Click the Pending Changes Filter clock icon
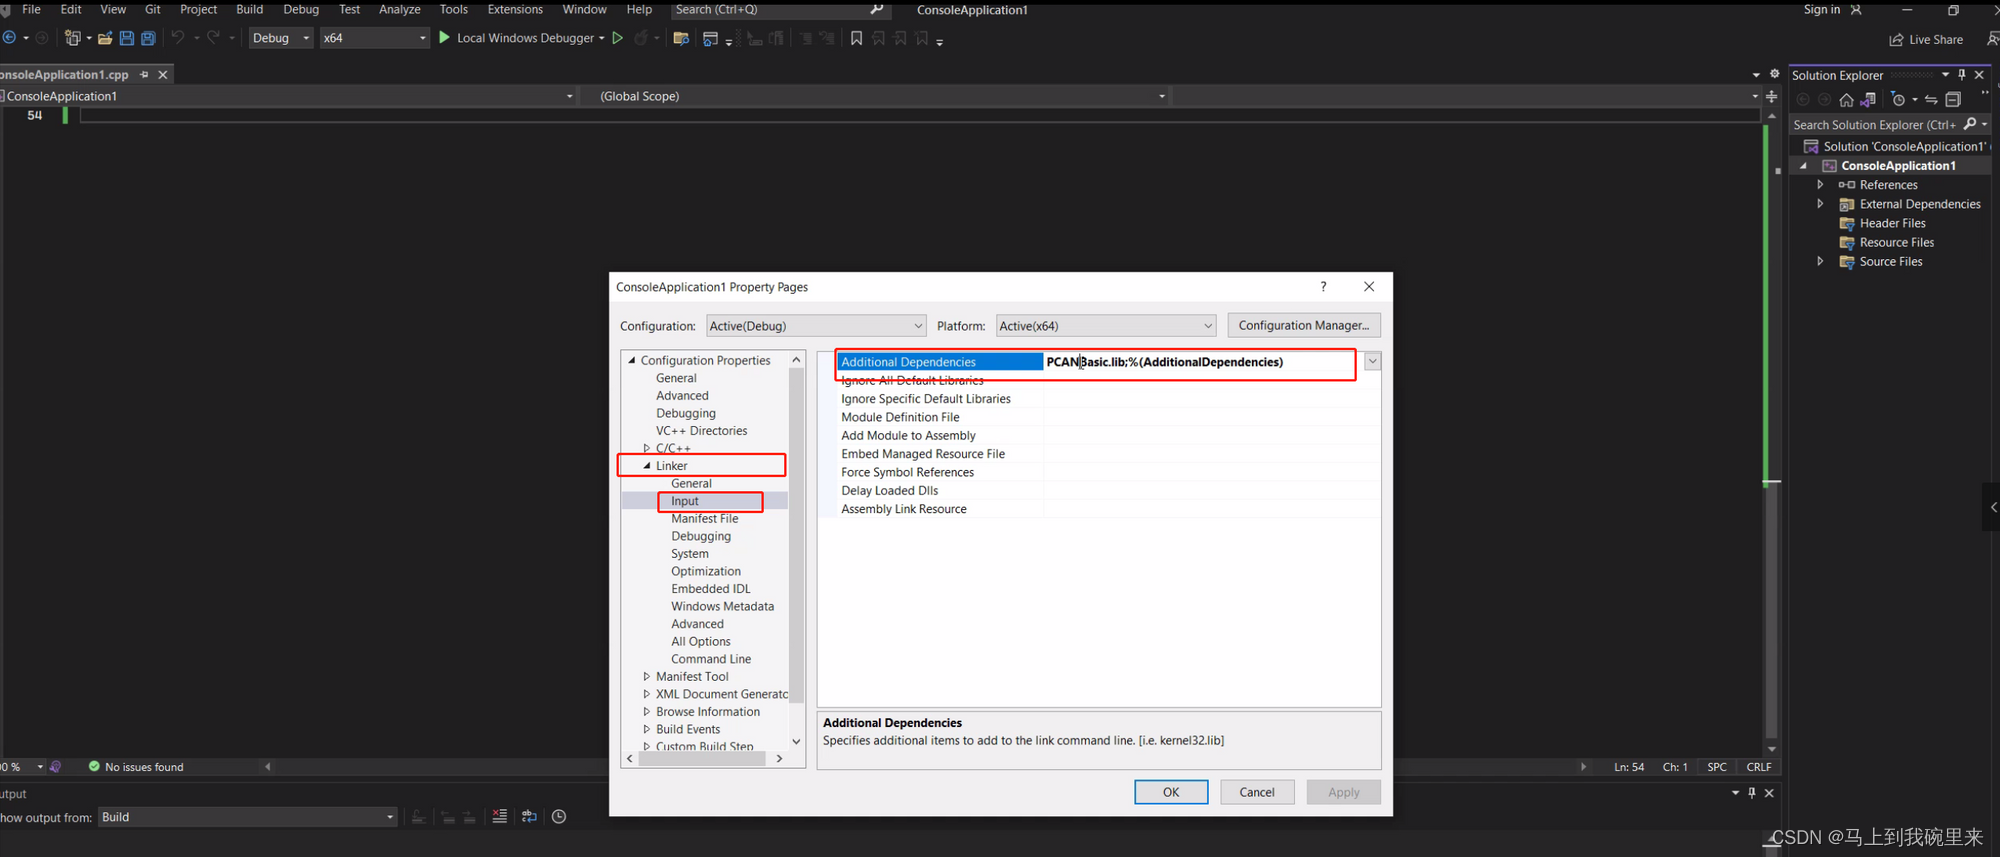This screenshot has width=2000, height=857. tap(1898, 99)
